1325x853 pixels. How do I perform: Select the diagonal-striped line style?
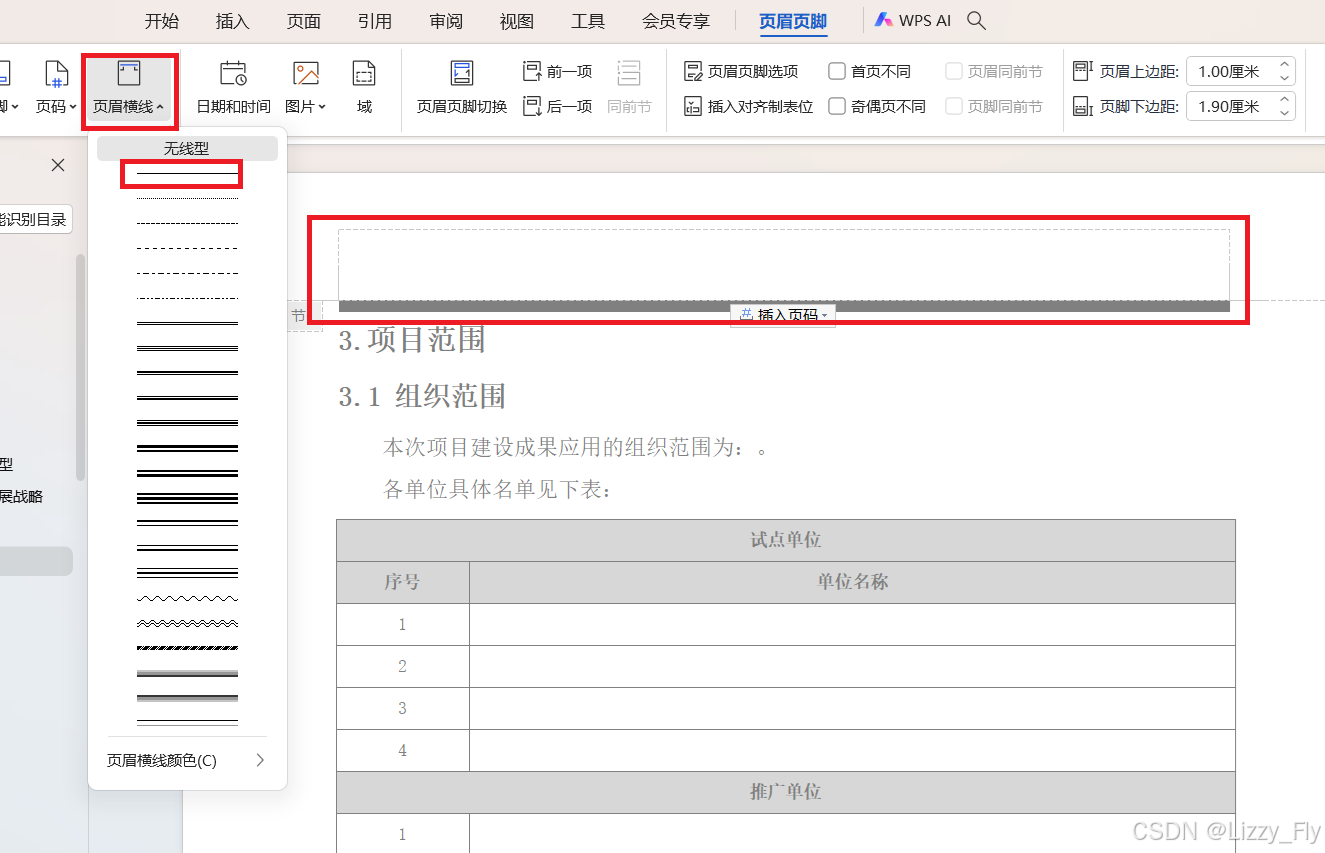point(187,648)
